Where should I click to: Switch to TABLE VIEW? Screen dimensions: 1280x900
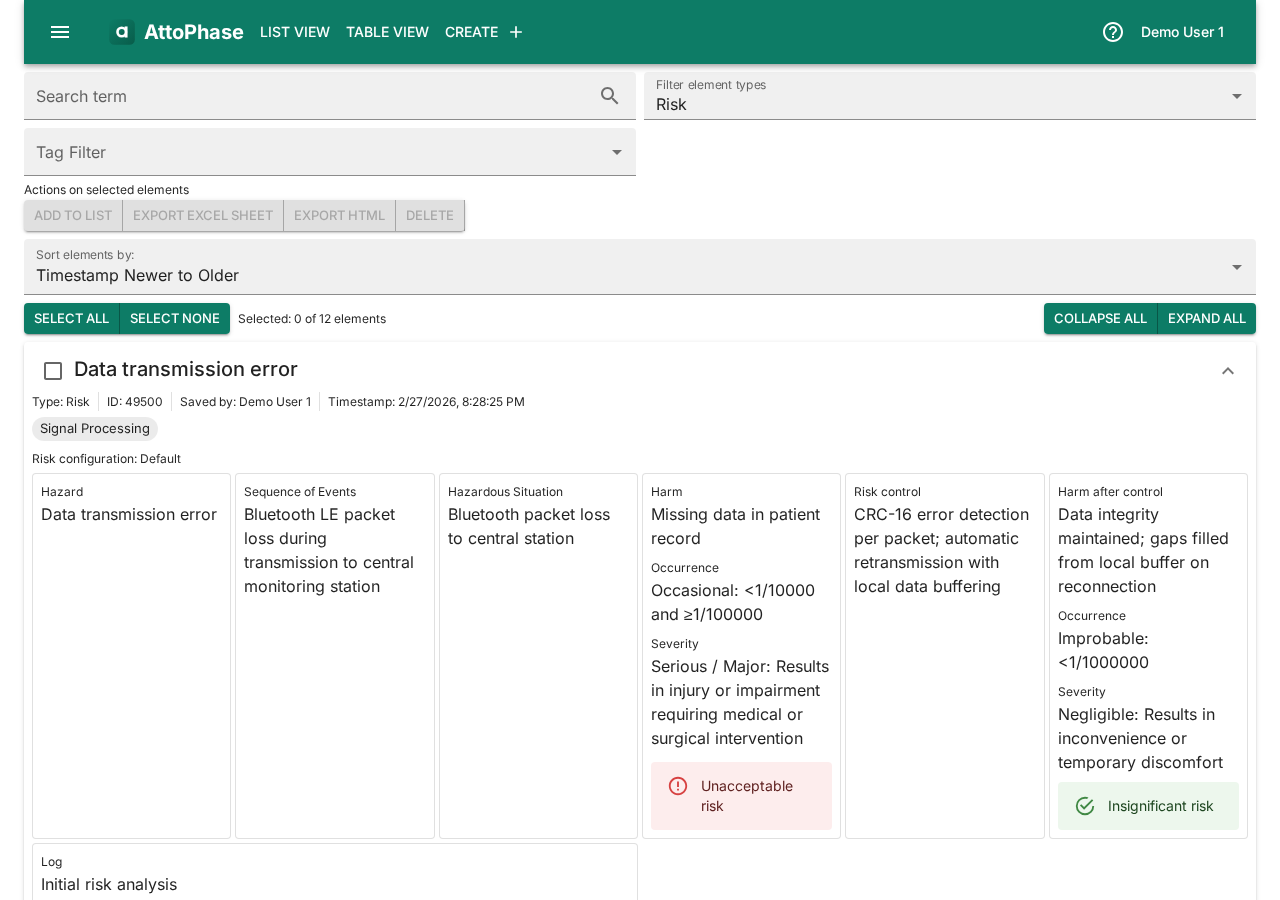click(x=387, y=30)
